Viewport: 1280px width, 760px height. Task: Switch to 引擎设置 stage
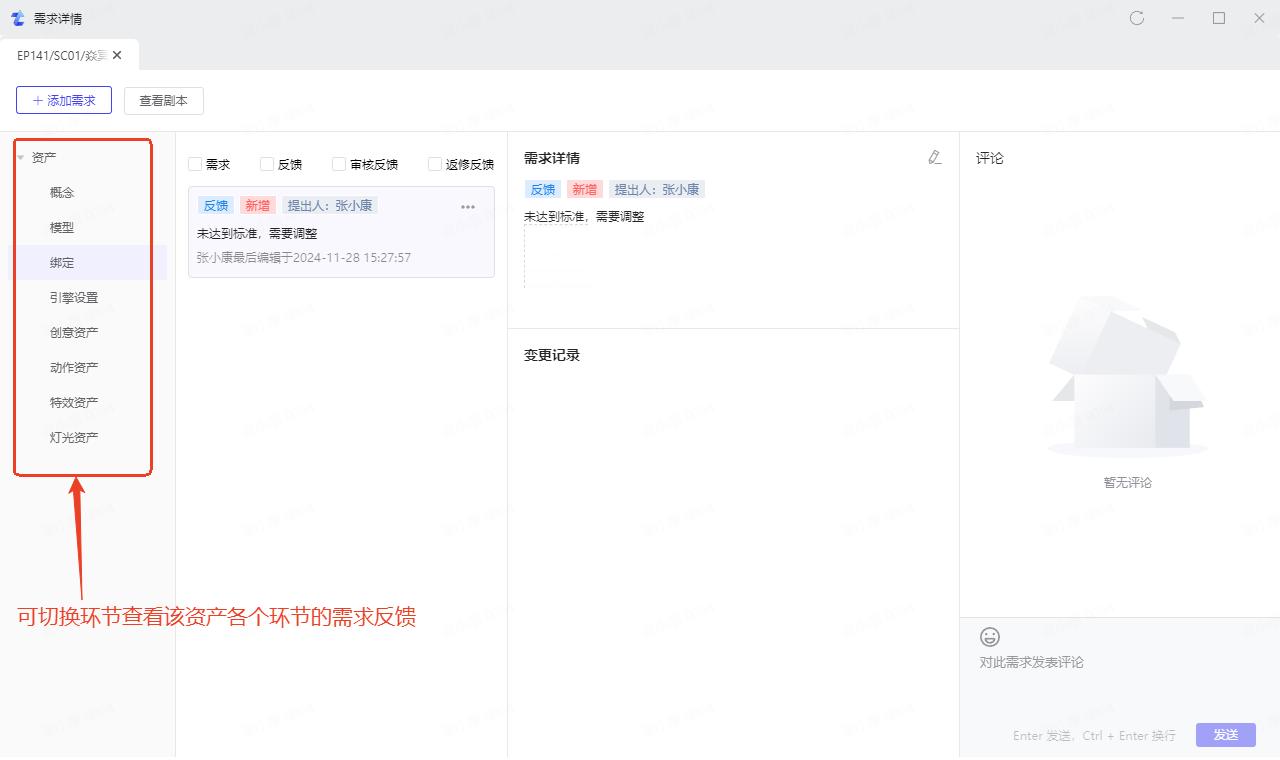point(74,297)
